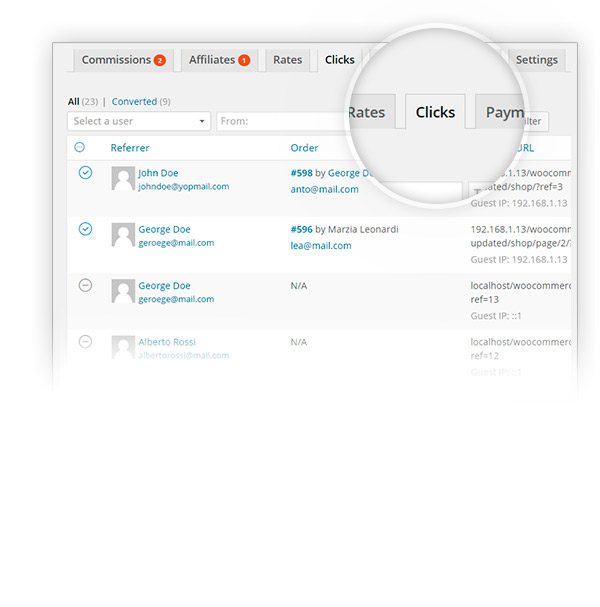Click the Commissions badge showing 2
Image resolution: width=600 pixels, height=607 pixels.
click(159, 60)
